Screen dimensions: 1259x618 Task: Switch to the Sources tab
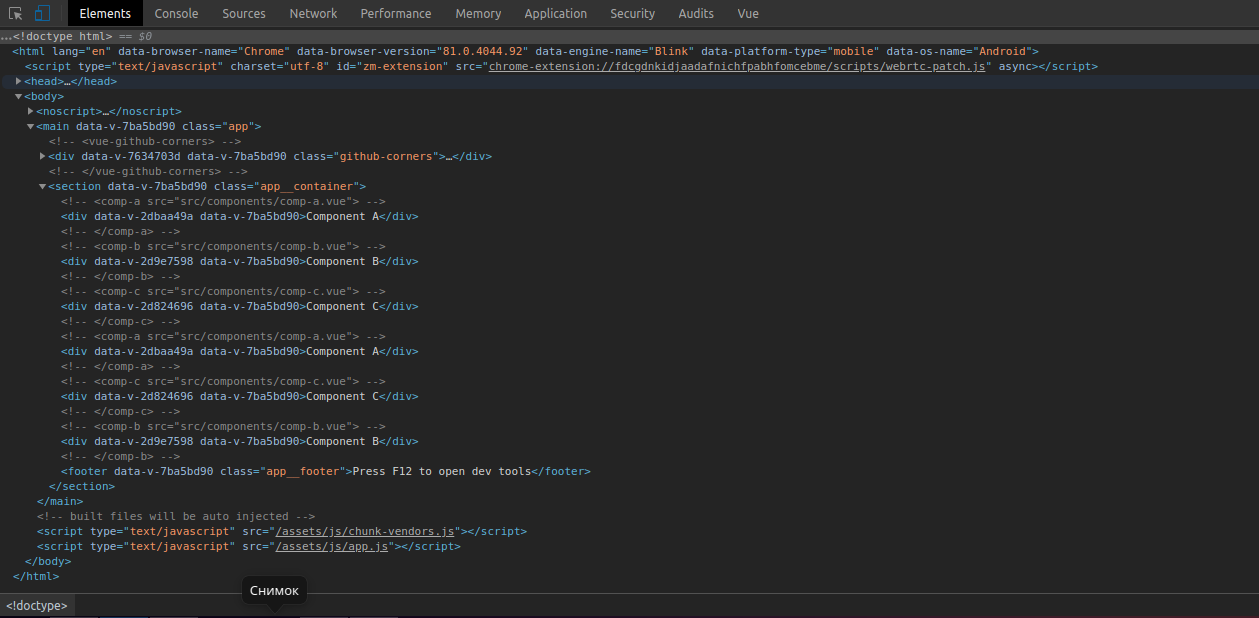(x=244, y=13)
